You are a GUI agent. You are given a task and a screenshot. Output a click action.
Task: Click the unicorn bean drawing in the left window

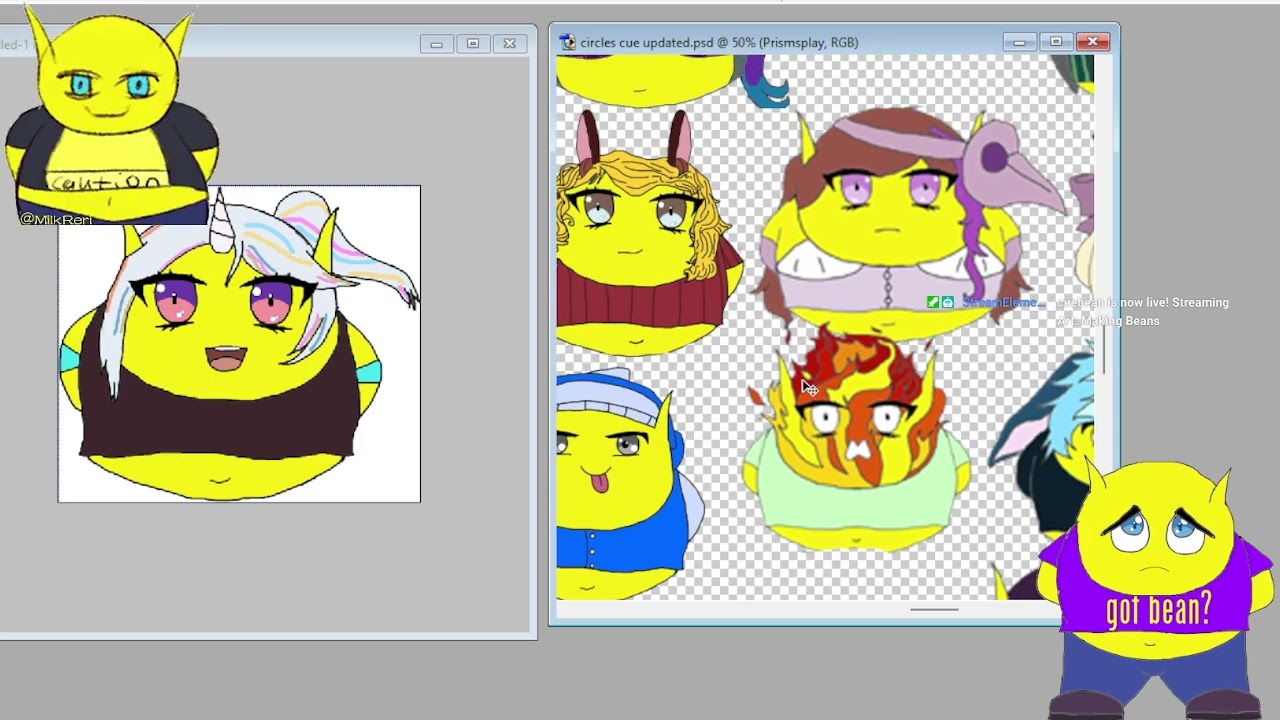coord(239,344)
